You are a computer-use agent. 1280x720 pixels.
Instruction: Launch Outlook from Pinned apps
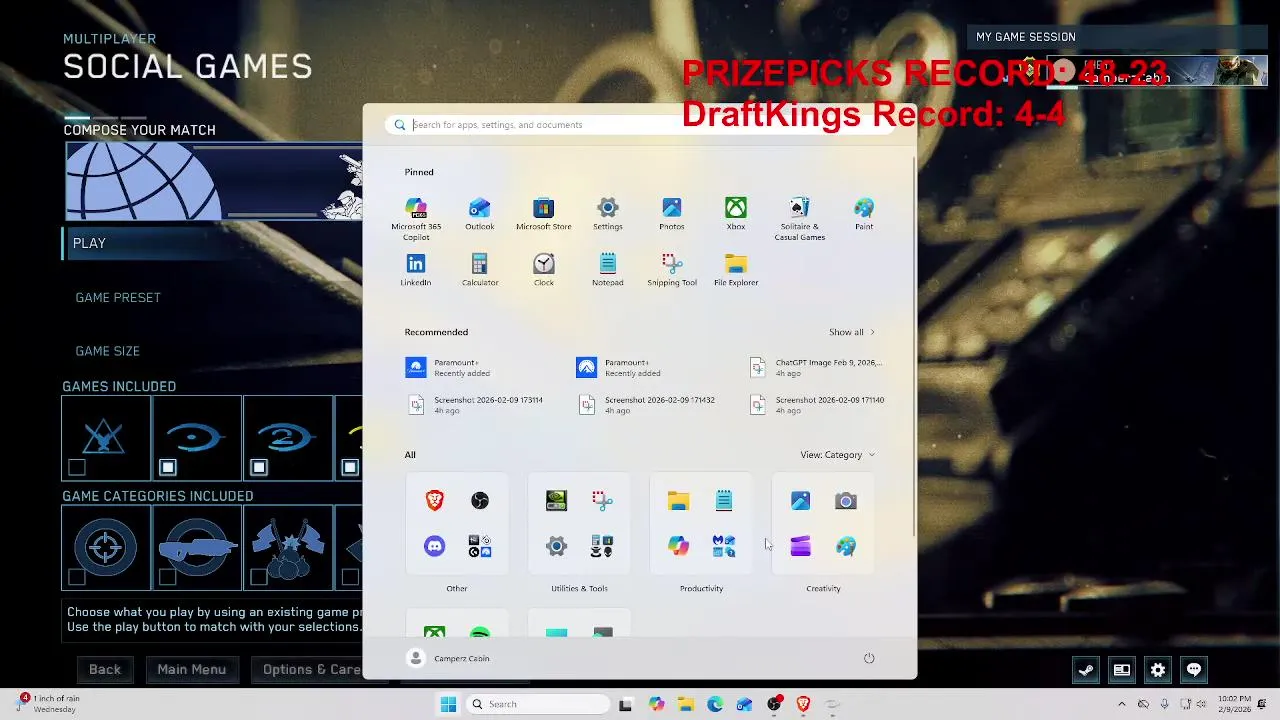pyautogui.click(x=480, y=214)
